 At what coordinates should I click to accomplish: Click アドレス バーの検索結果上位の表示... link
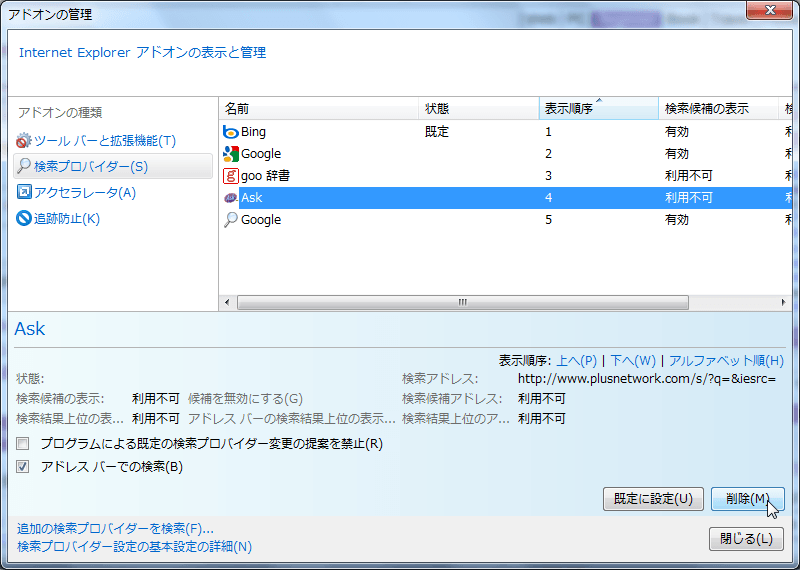point(291,419)
